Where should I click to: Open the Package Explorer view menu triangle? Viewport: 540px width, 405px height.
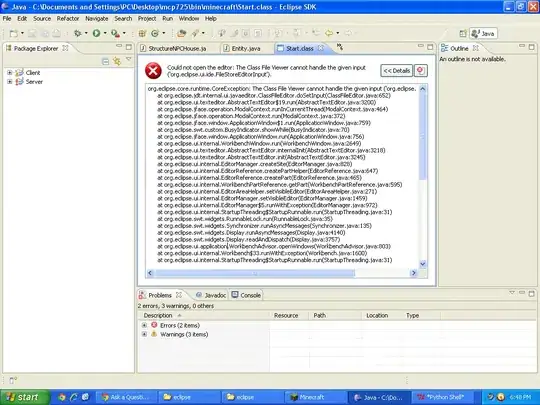(128, 60)
